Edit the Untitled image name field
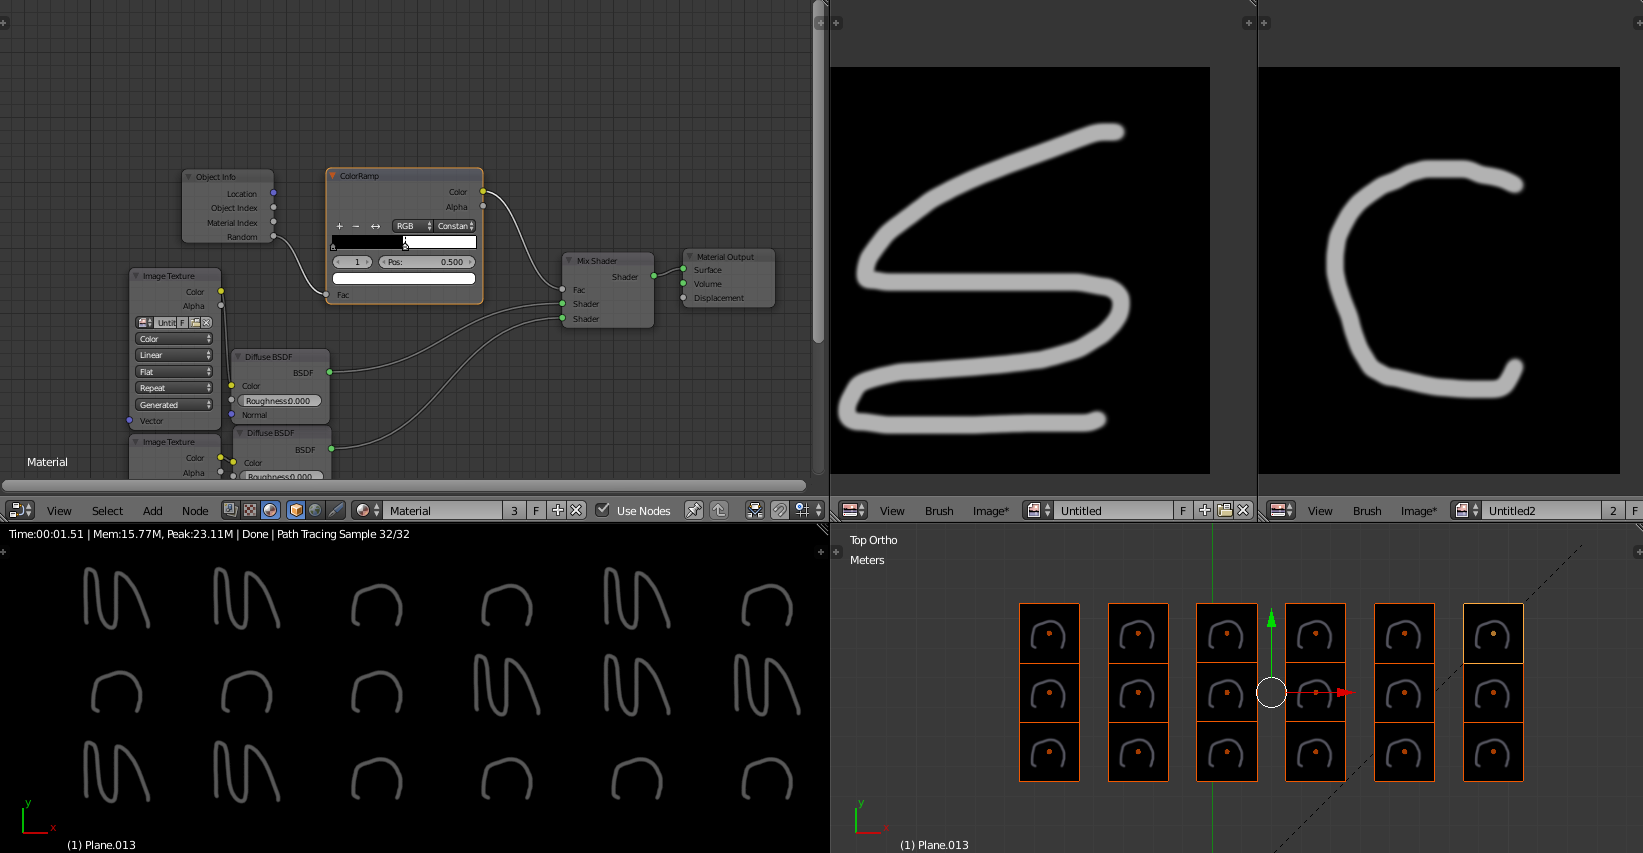1643x853 pixels. 1113,510
